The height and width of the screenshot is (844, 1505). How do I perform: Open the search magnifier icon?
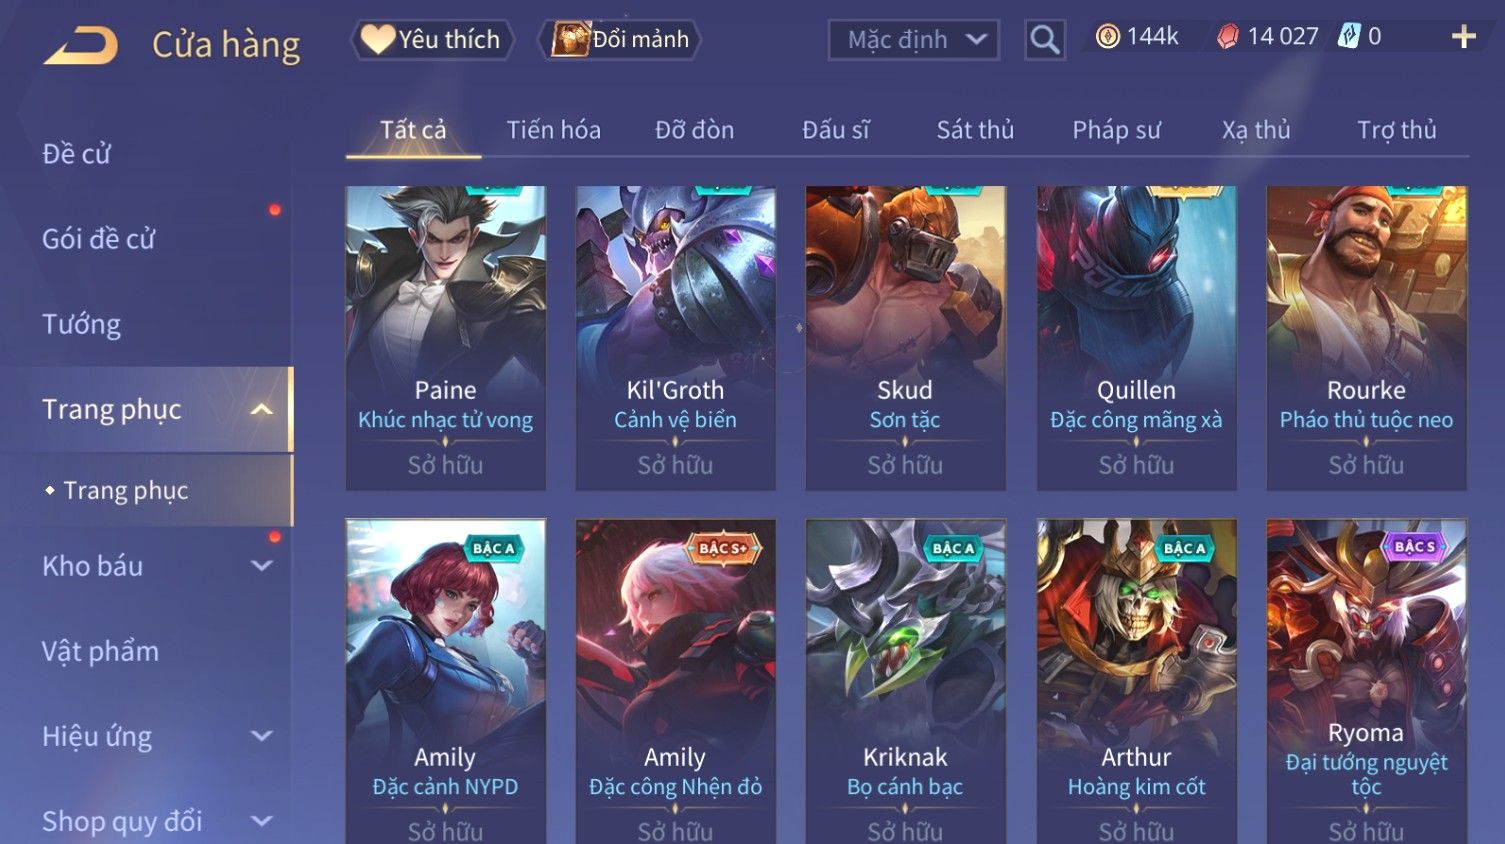1045,40
